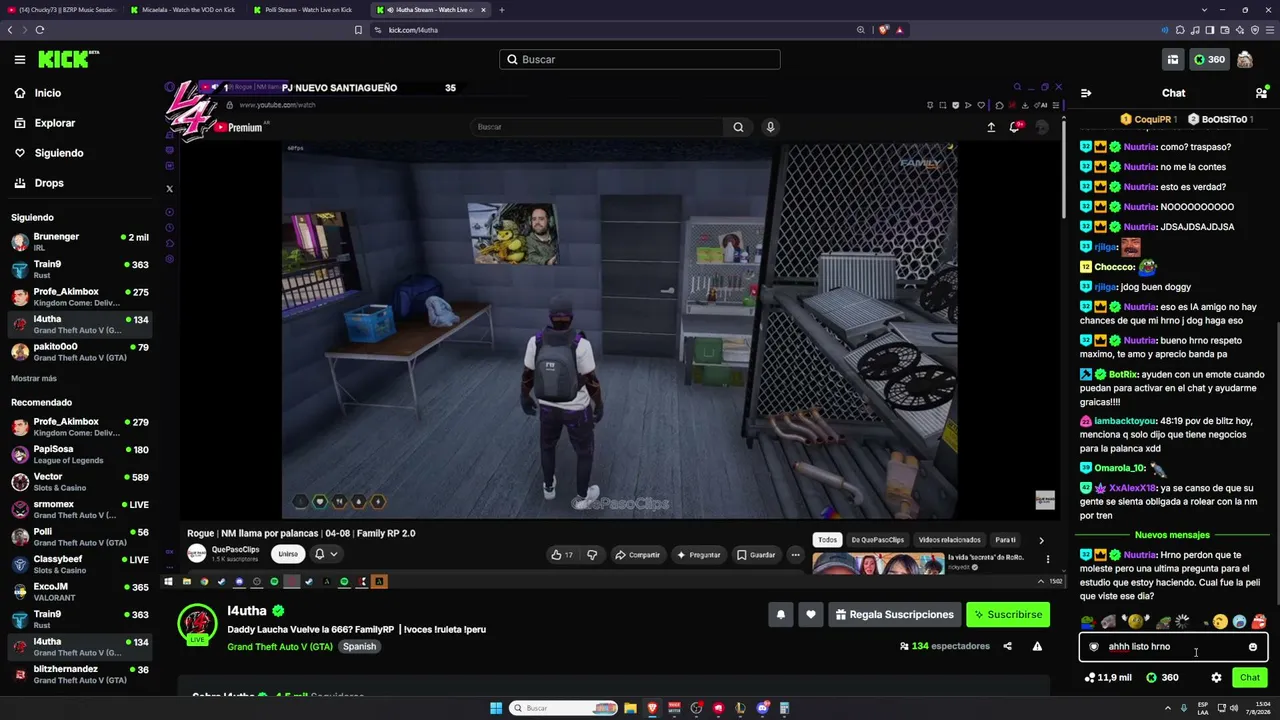Select the 'Videos relacionados' chip
Screen dimensions: 1280x720
(x=949, y=540)
